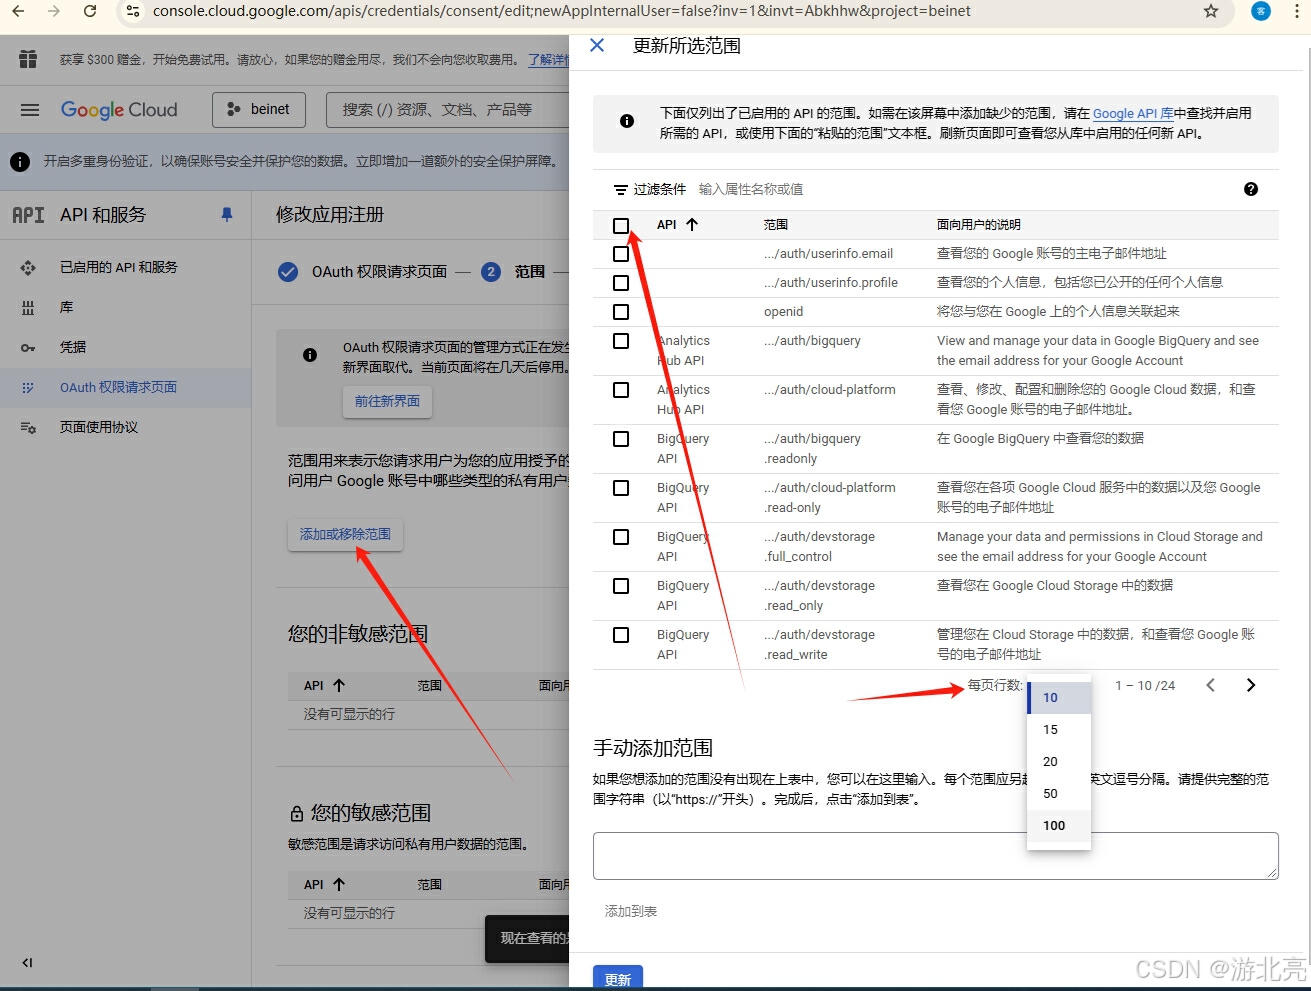Close the update scopes panel
This screenshot has height=991, width=1311.
597,46
